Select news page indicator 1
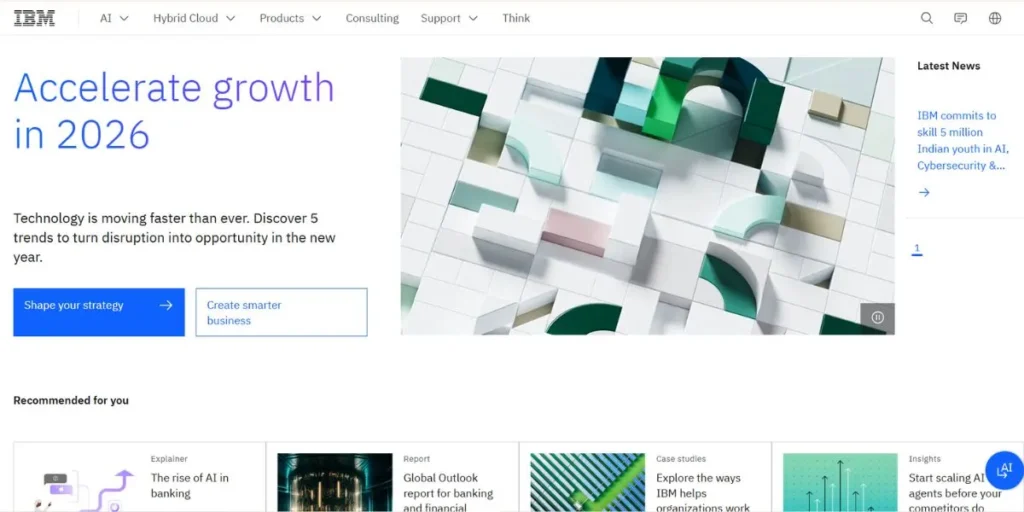The width and height of the screenshot is (1024, 512). tap(917, 249)
